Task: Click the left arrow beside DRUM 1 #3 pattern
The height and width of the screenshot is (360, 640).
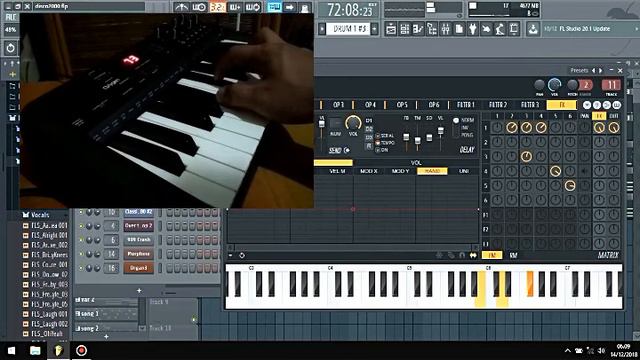Action: coord(322,29)
